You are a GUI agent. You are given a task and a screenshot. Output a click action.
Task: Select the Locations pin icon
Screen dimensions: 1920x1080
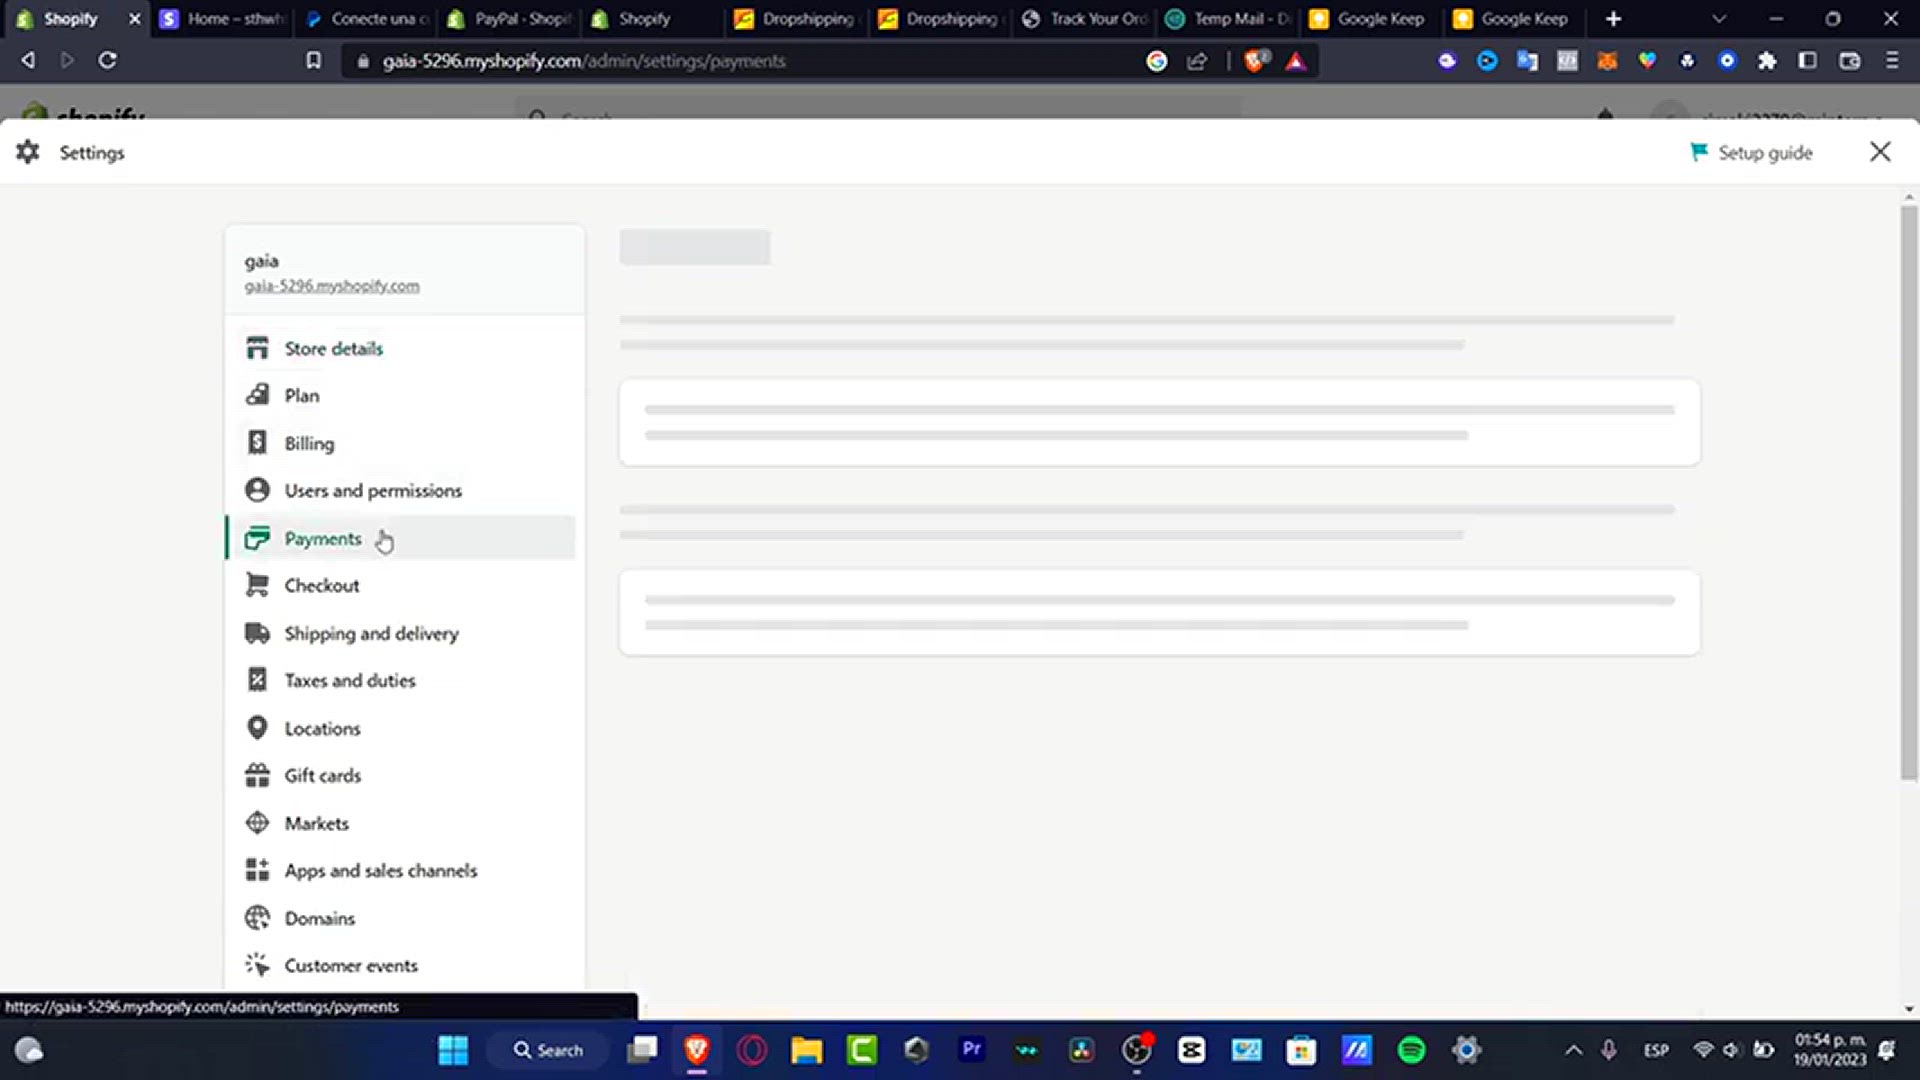point(257,727)
